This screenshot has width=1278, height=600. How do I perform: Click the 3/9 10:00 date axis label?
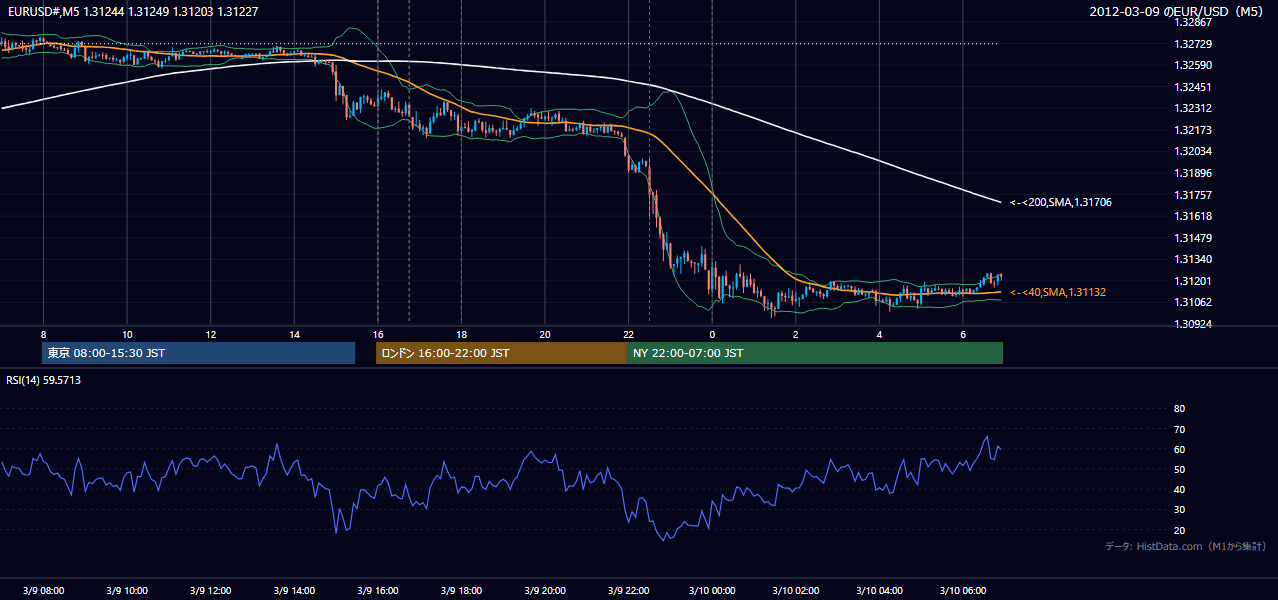click(x=127, y=591)
